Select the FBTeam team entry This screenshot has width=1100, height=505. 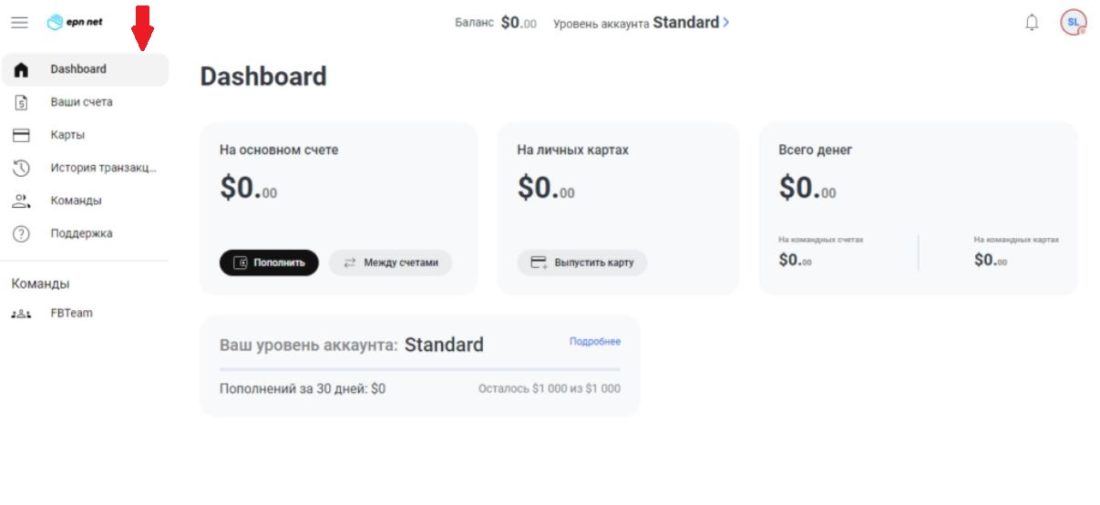[x=71, y=313]
